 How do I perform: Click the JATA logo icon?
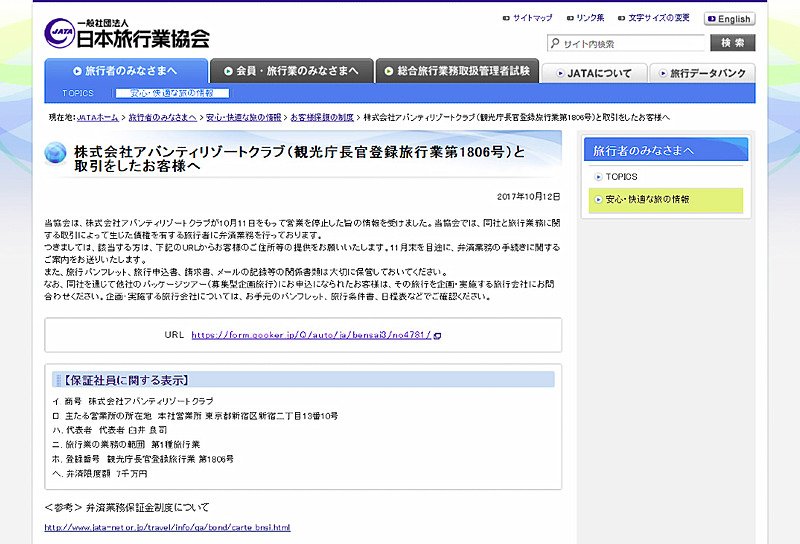click(60, 33)
